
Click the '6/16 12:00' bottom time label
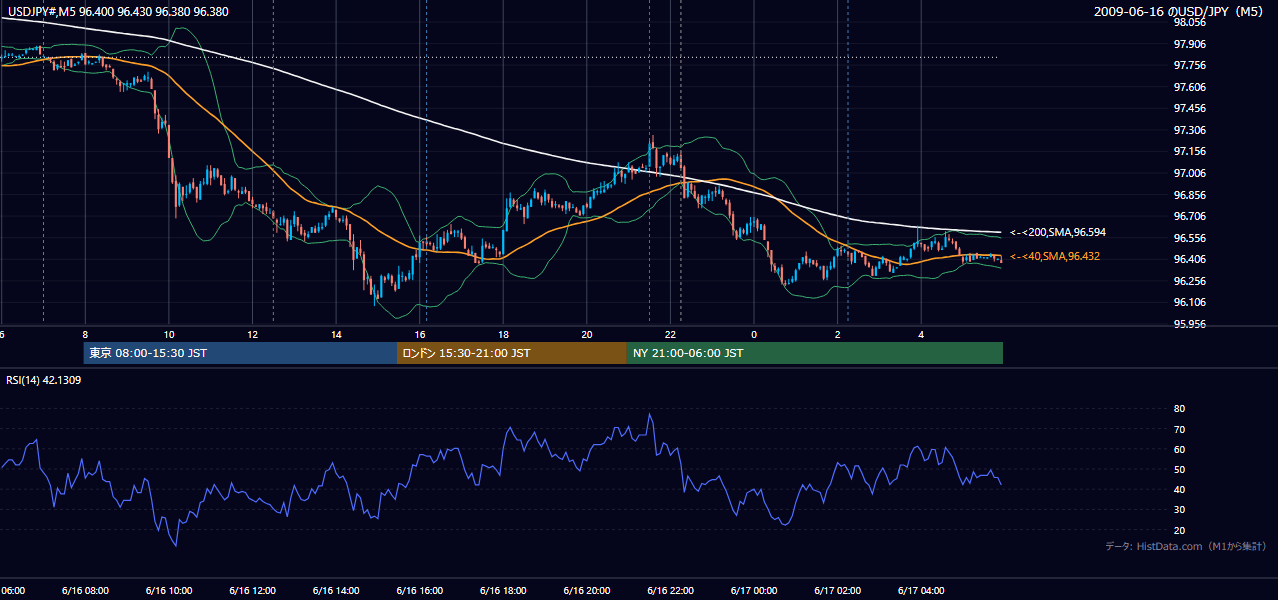[x=251, y=590]
